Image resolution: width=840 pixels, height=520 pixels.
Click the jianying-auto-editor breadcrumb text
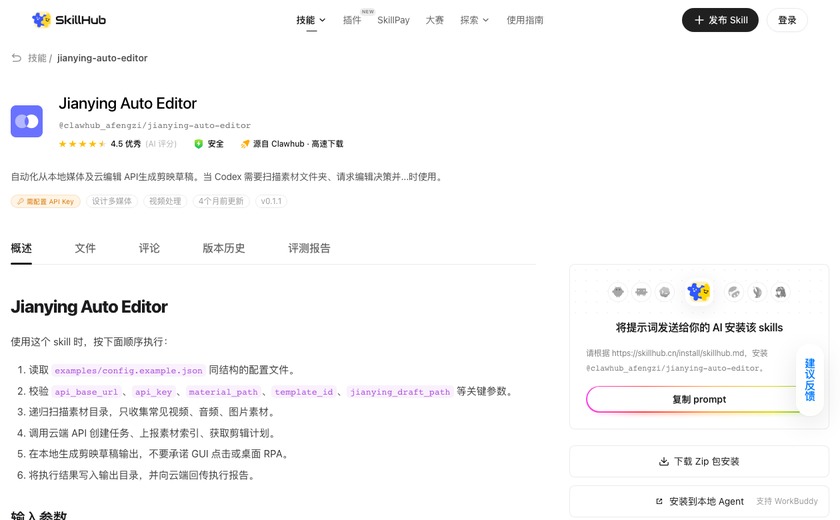(x=102, y=58)
